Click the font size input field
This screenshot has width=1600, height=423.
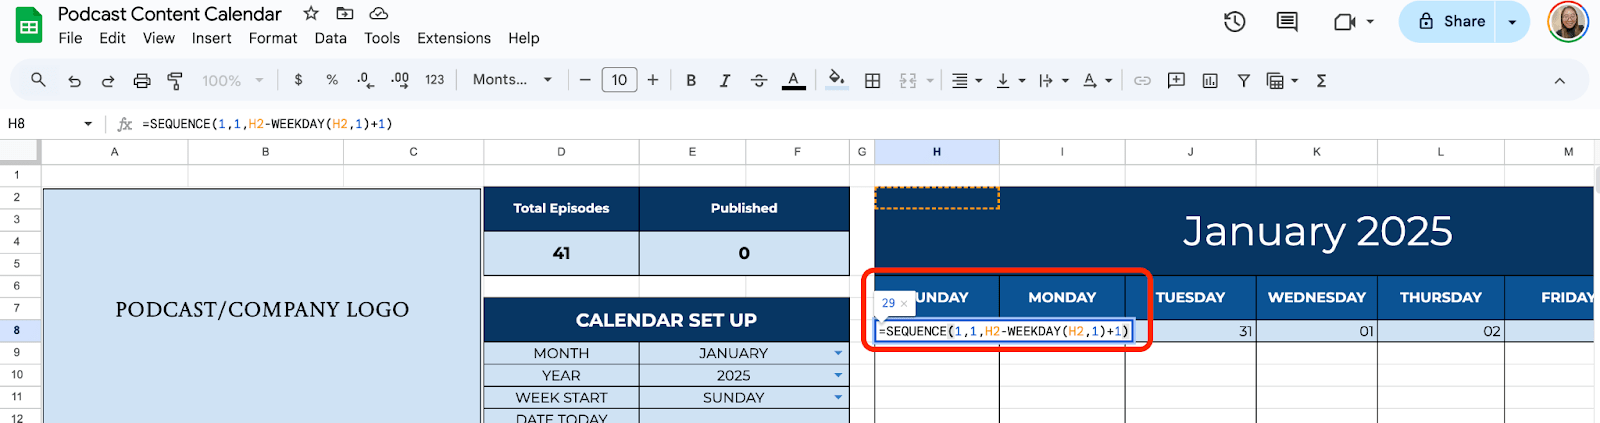[x=619, y=80]
